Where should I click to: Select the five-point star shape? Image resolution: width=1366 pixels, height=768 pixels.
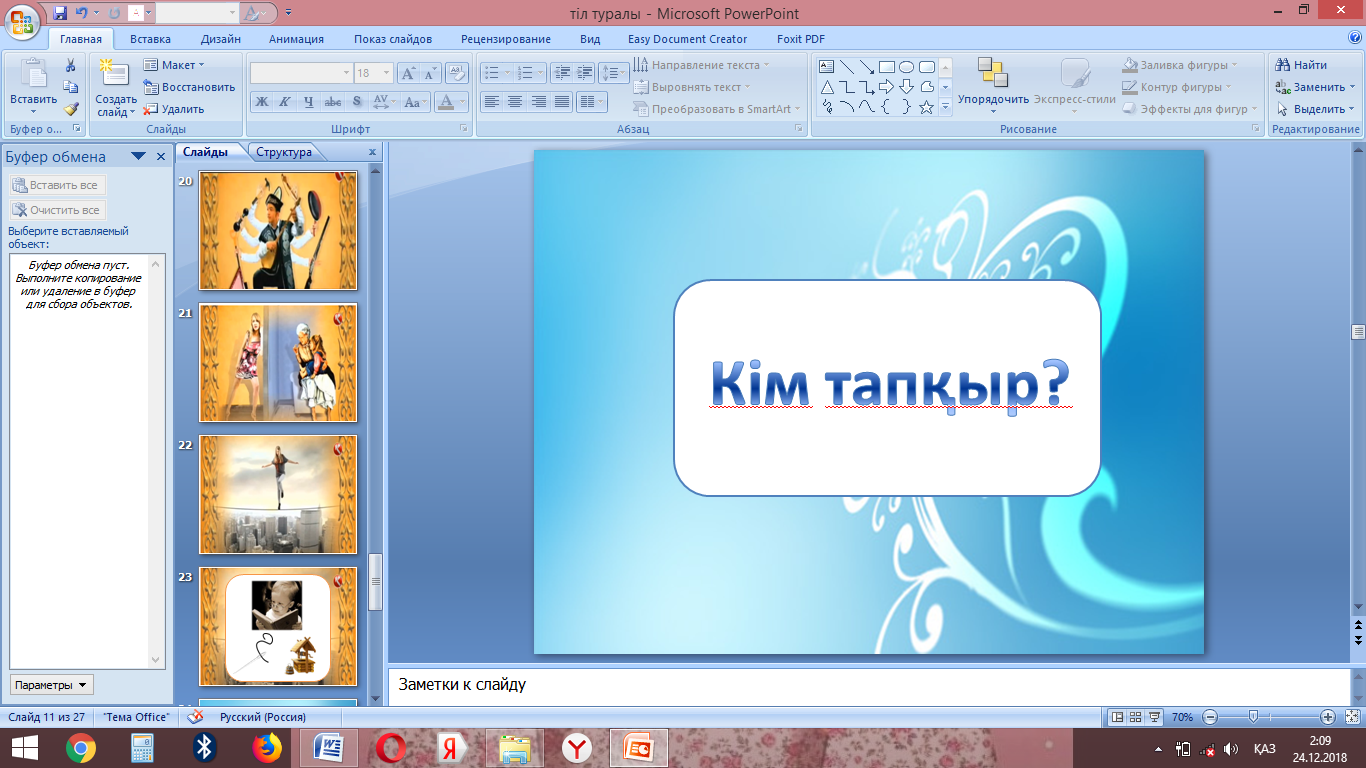[x=926, y=107]
